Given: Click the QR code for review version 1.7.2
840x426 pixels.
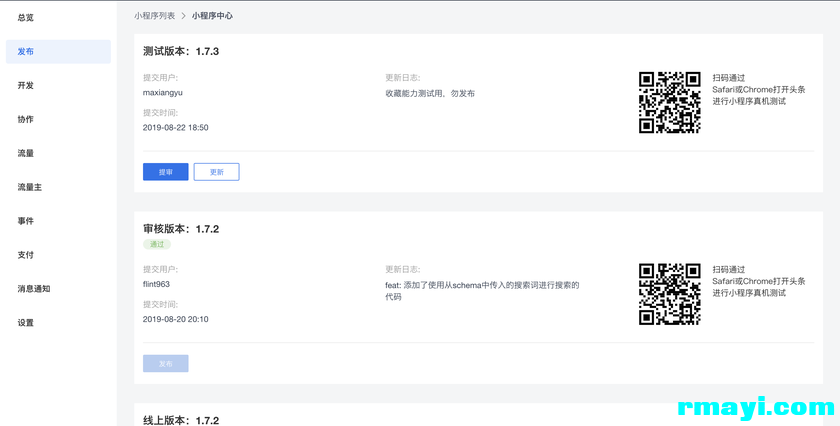Looking at the screenshot, I should [x=670, y=294].
